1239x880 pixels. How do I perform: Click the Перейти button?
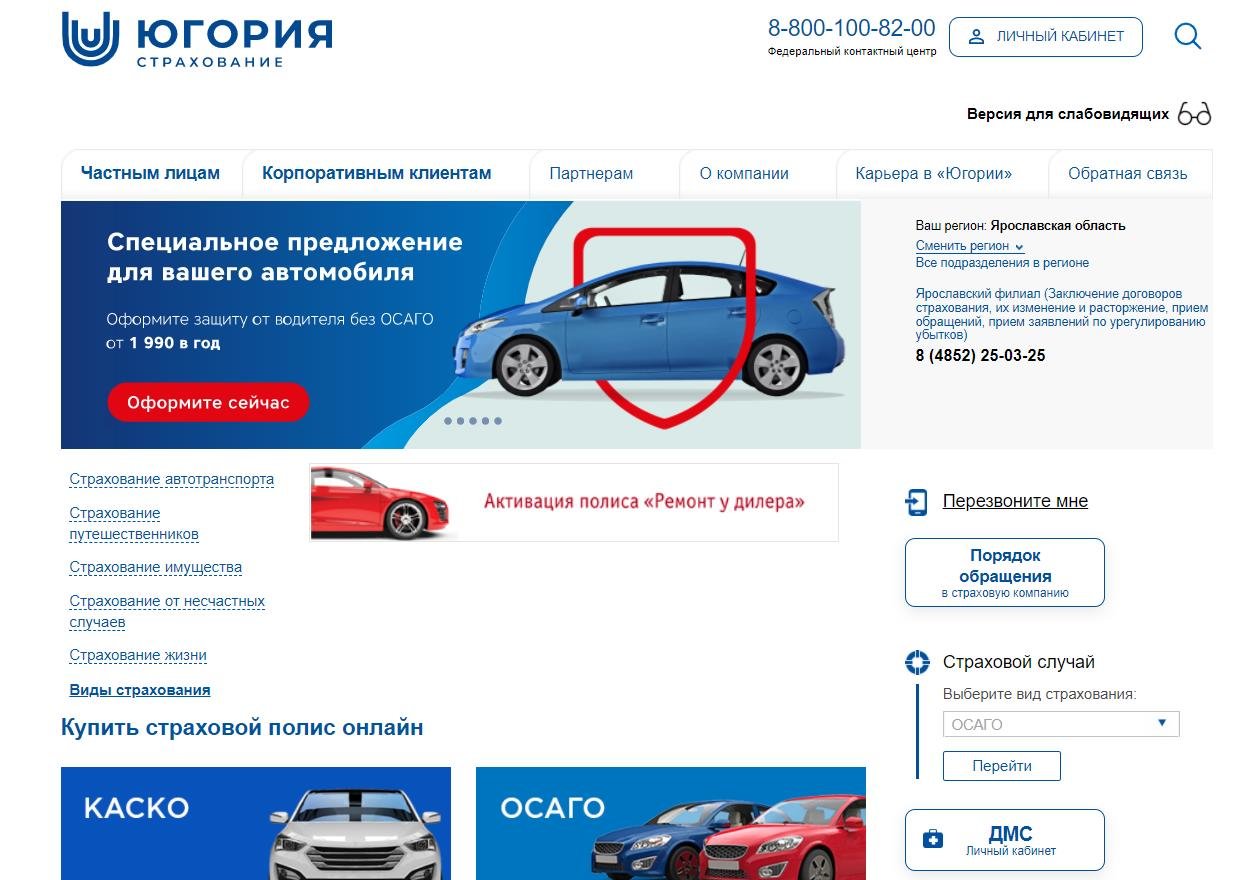pos(1002,766)
